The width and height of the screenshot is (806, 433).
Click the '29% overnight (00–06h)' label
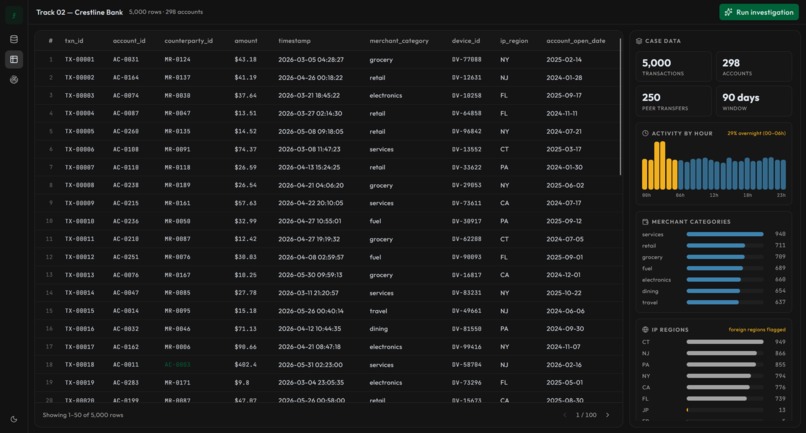coord(756,133)
